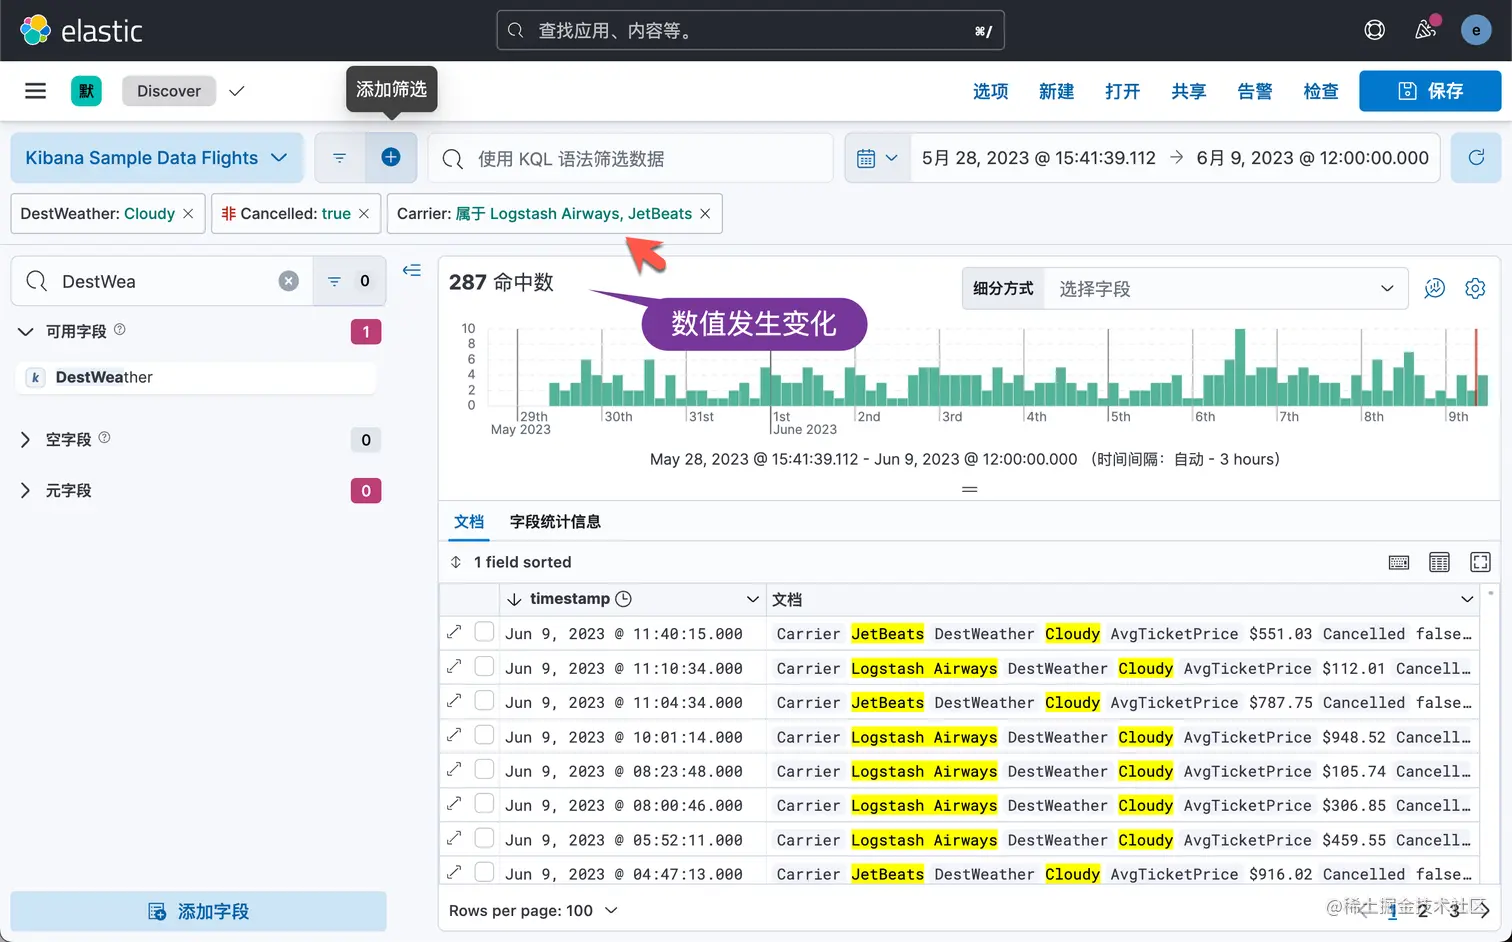Select the Jun 9 10:01:14 row checkbox
This screenshot has height=942, width=1512.
pos(484,735)
